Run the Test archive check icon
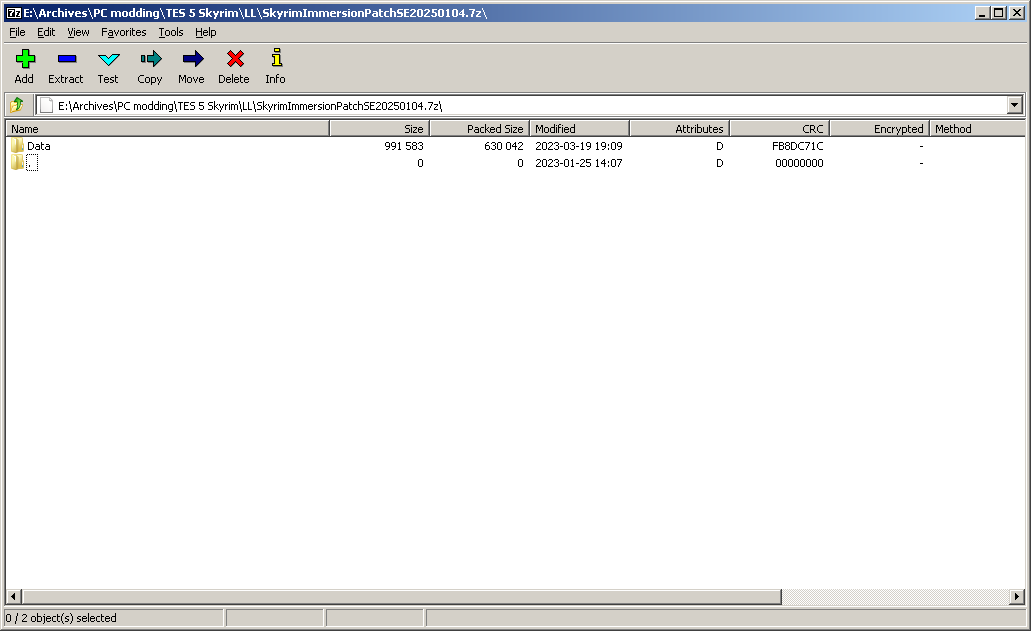This screenshot has height=631, width=1031. (108, 59)
